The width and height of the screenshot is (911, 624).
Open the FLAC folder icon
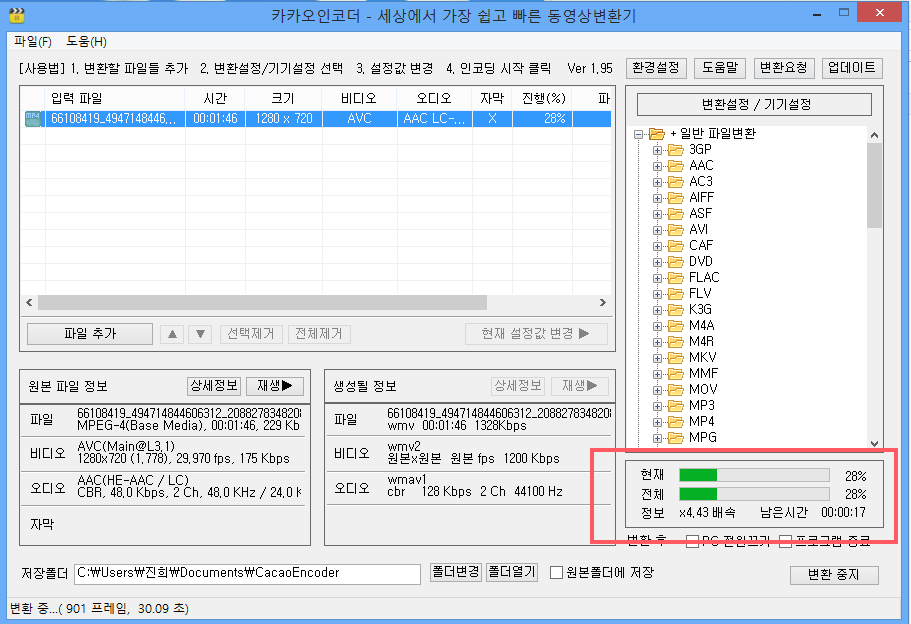(x=675, y=278)
